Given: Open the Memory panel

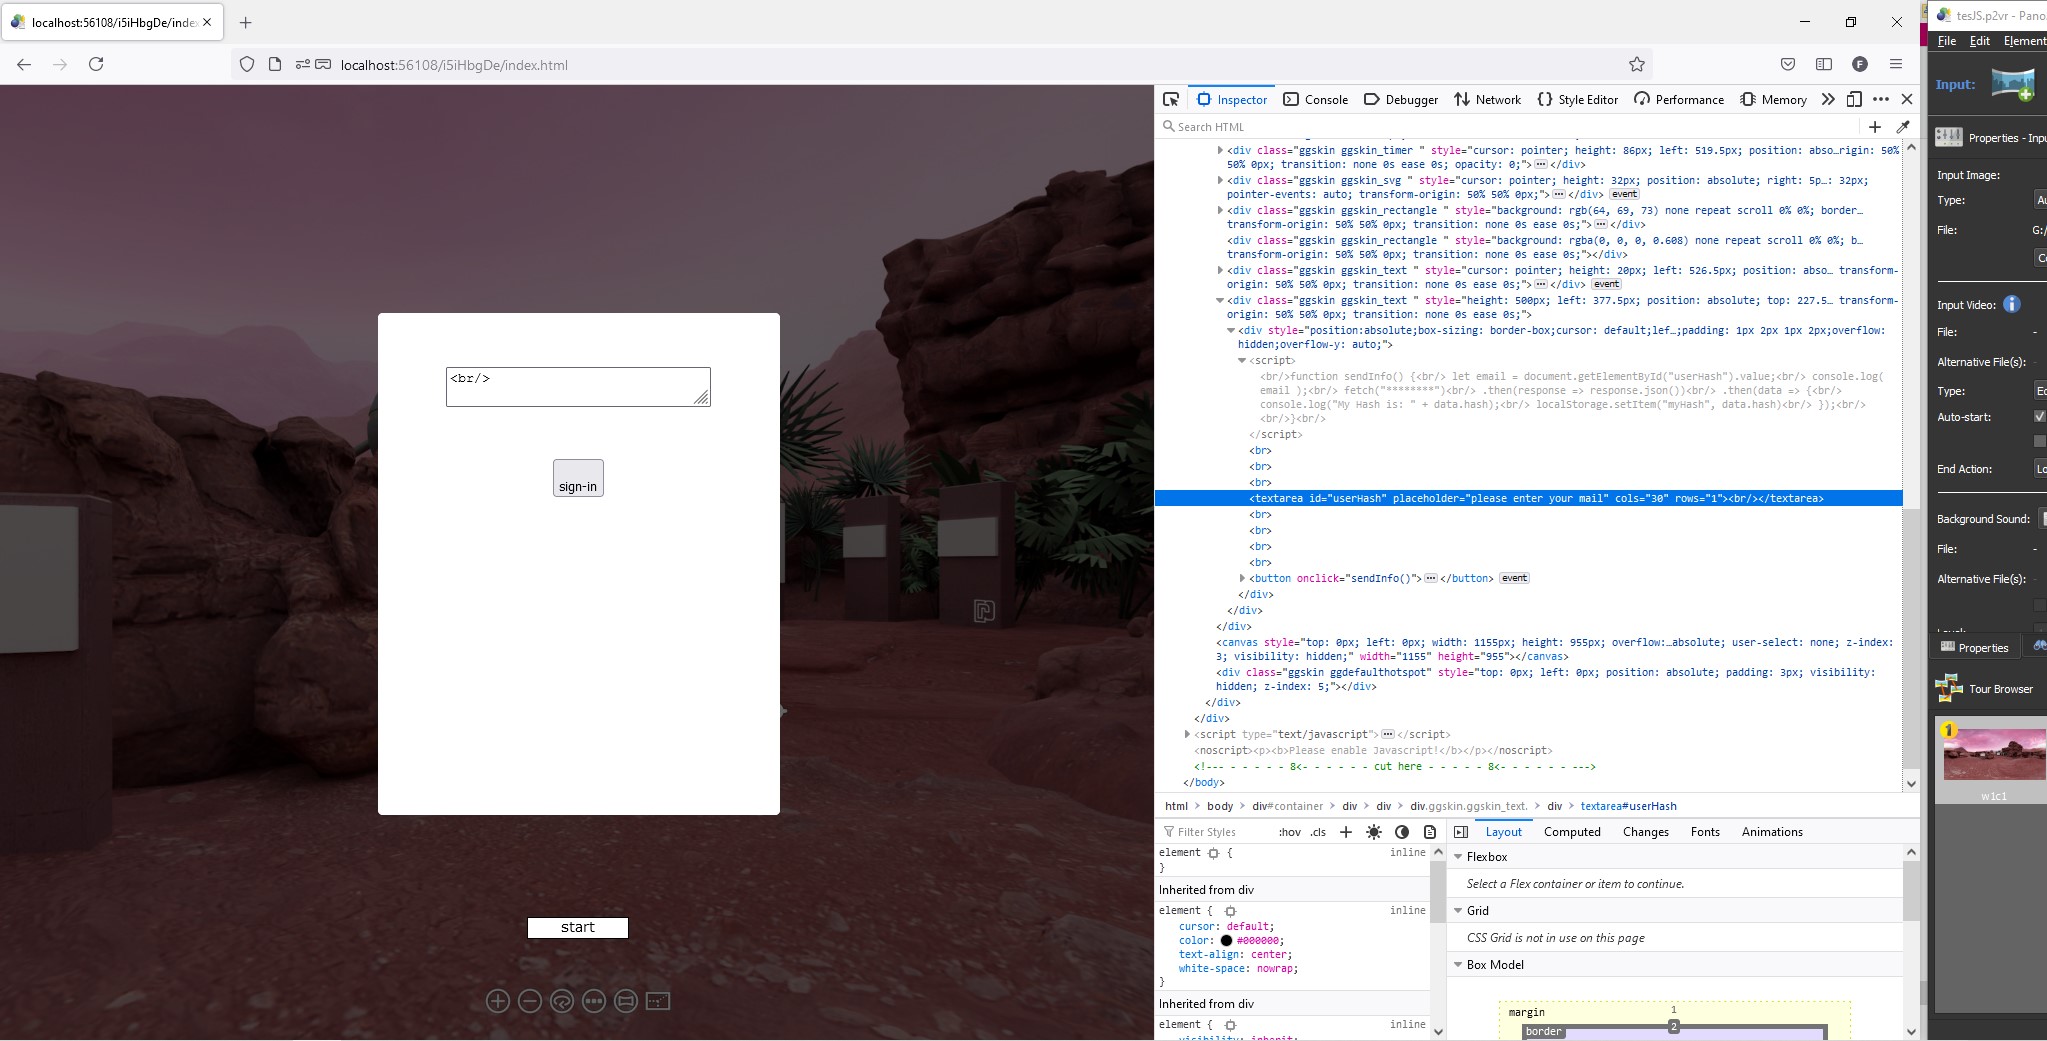Looking at the screenshot, I should coord(1773,99).
